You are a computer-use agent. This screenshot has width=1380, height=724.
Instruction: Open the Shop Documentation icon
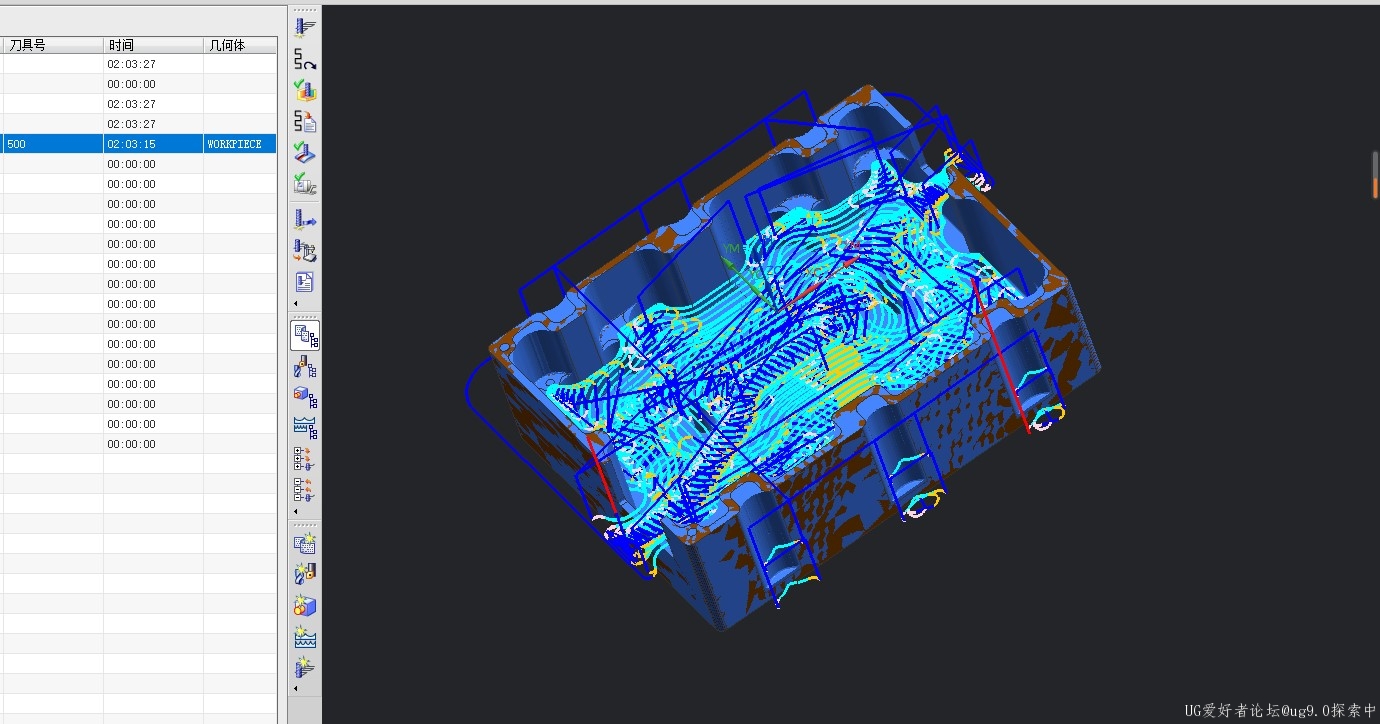pyautogui.click(x=305, y=281)
